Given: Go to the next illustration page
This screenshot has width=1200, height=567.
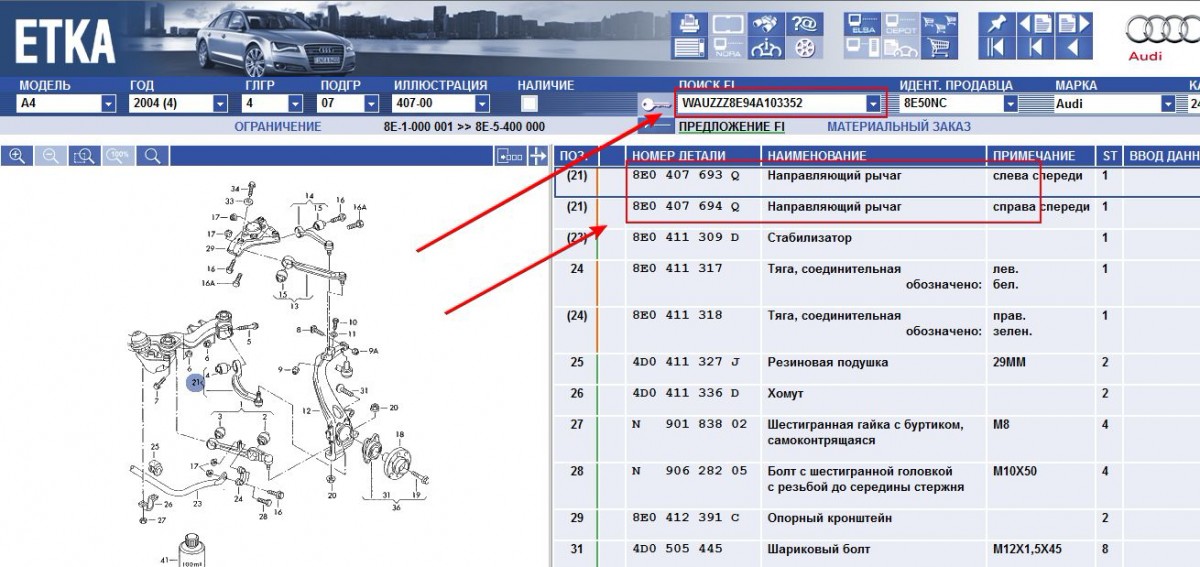Looking at the screenshot, I should pyautogui.click(x=1067, y=24).
